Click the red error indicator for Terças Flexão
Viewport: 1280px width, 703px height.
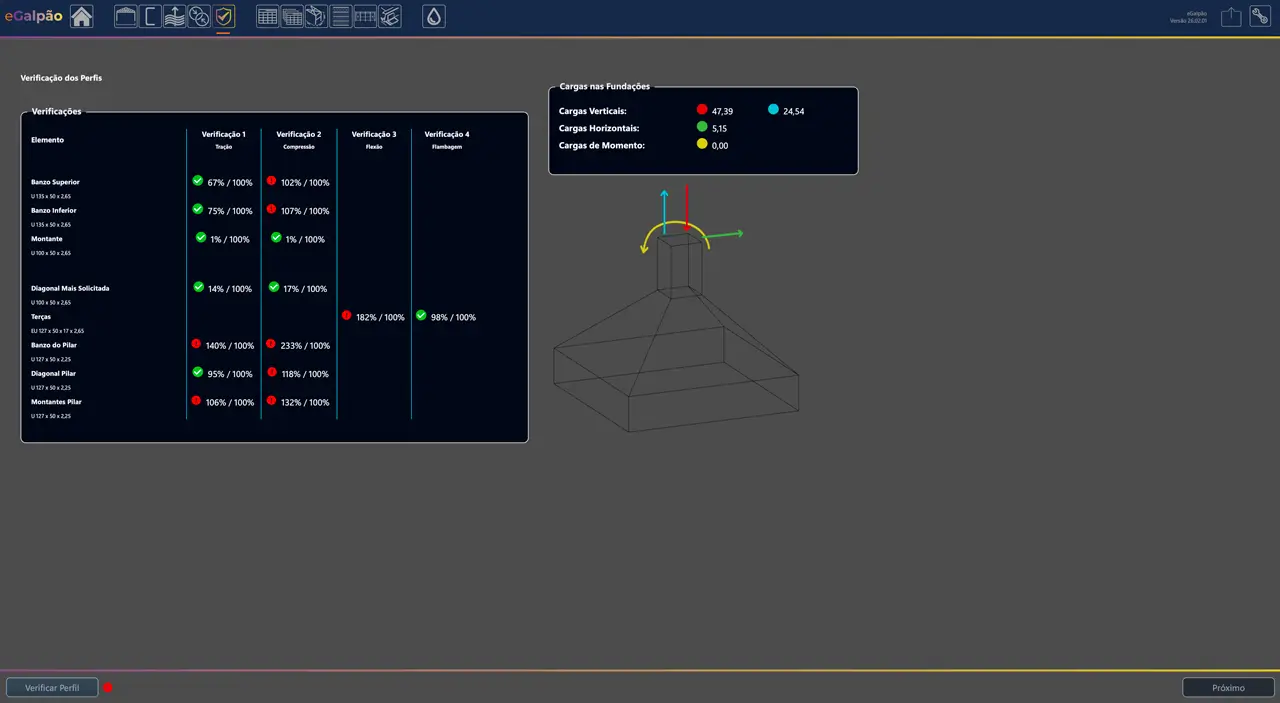(x=346, y=316)
